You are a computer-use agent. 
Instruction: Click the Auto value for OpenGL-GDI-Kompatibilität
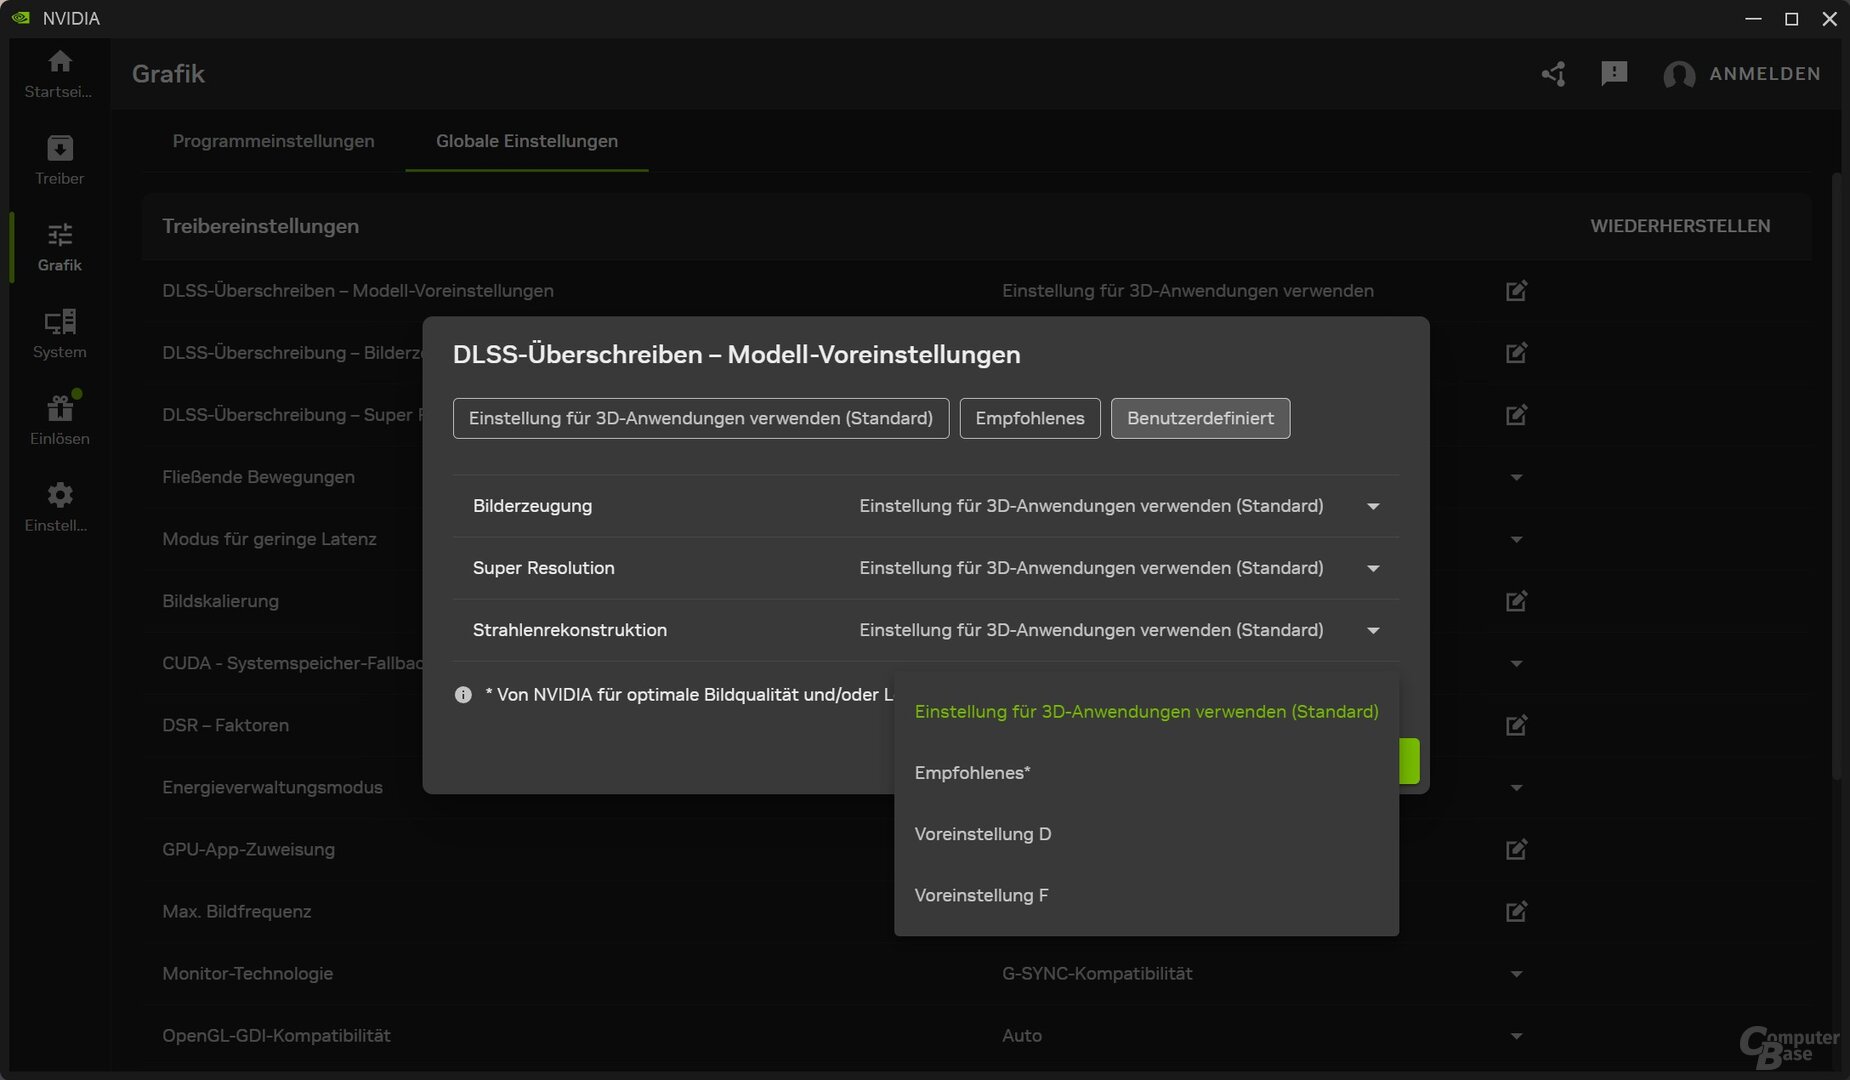1022,1035
